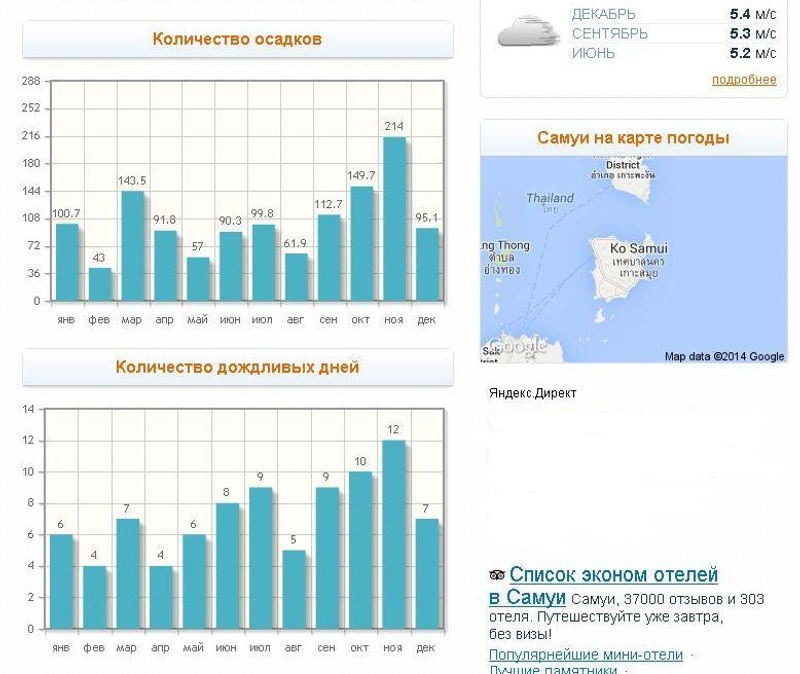
Task: Click the February precipitation bar labeled 43
Action: click(x=100, y=284)
